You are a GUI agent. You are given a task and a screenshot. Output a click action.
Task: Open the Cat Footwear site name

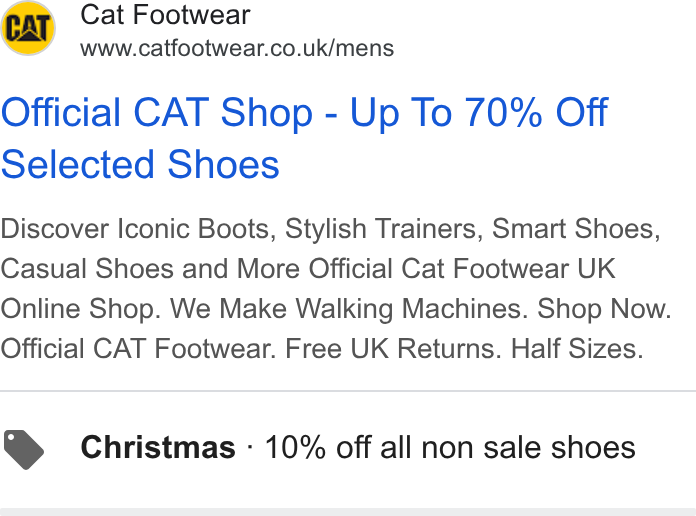click(x=165, y=15)
